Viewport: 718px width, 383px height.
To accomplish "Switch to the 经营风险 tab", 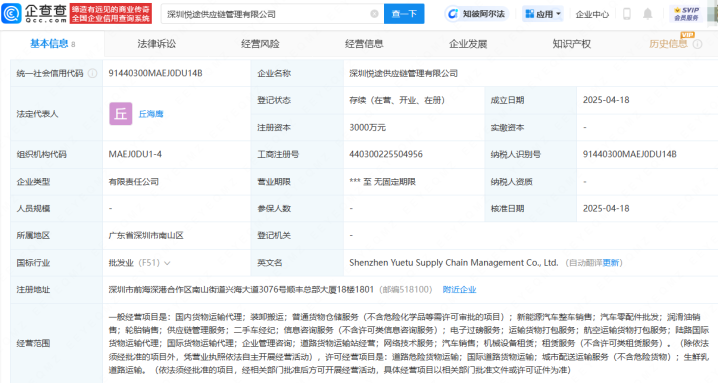I will click(260, 44).
